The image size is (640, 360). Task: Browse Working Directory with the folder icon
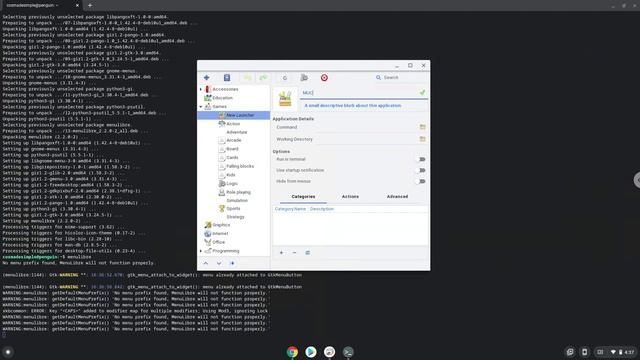pyautogui.click(x=422, y=139)
